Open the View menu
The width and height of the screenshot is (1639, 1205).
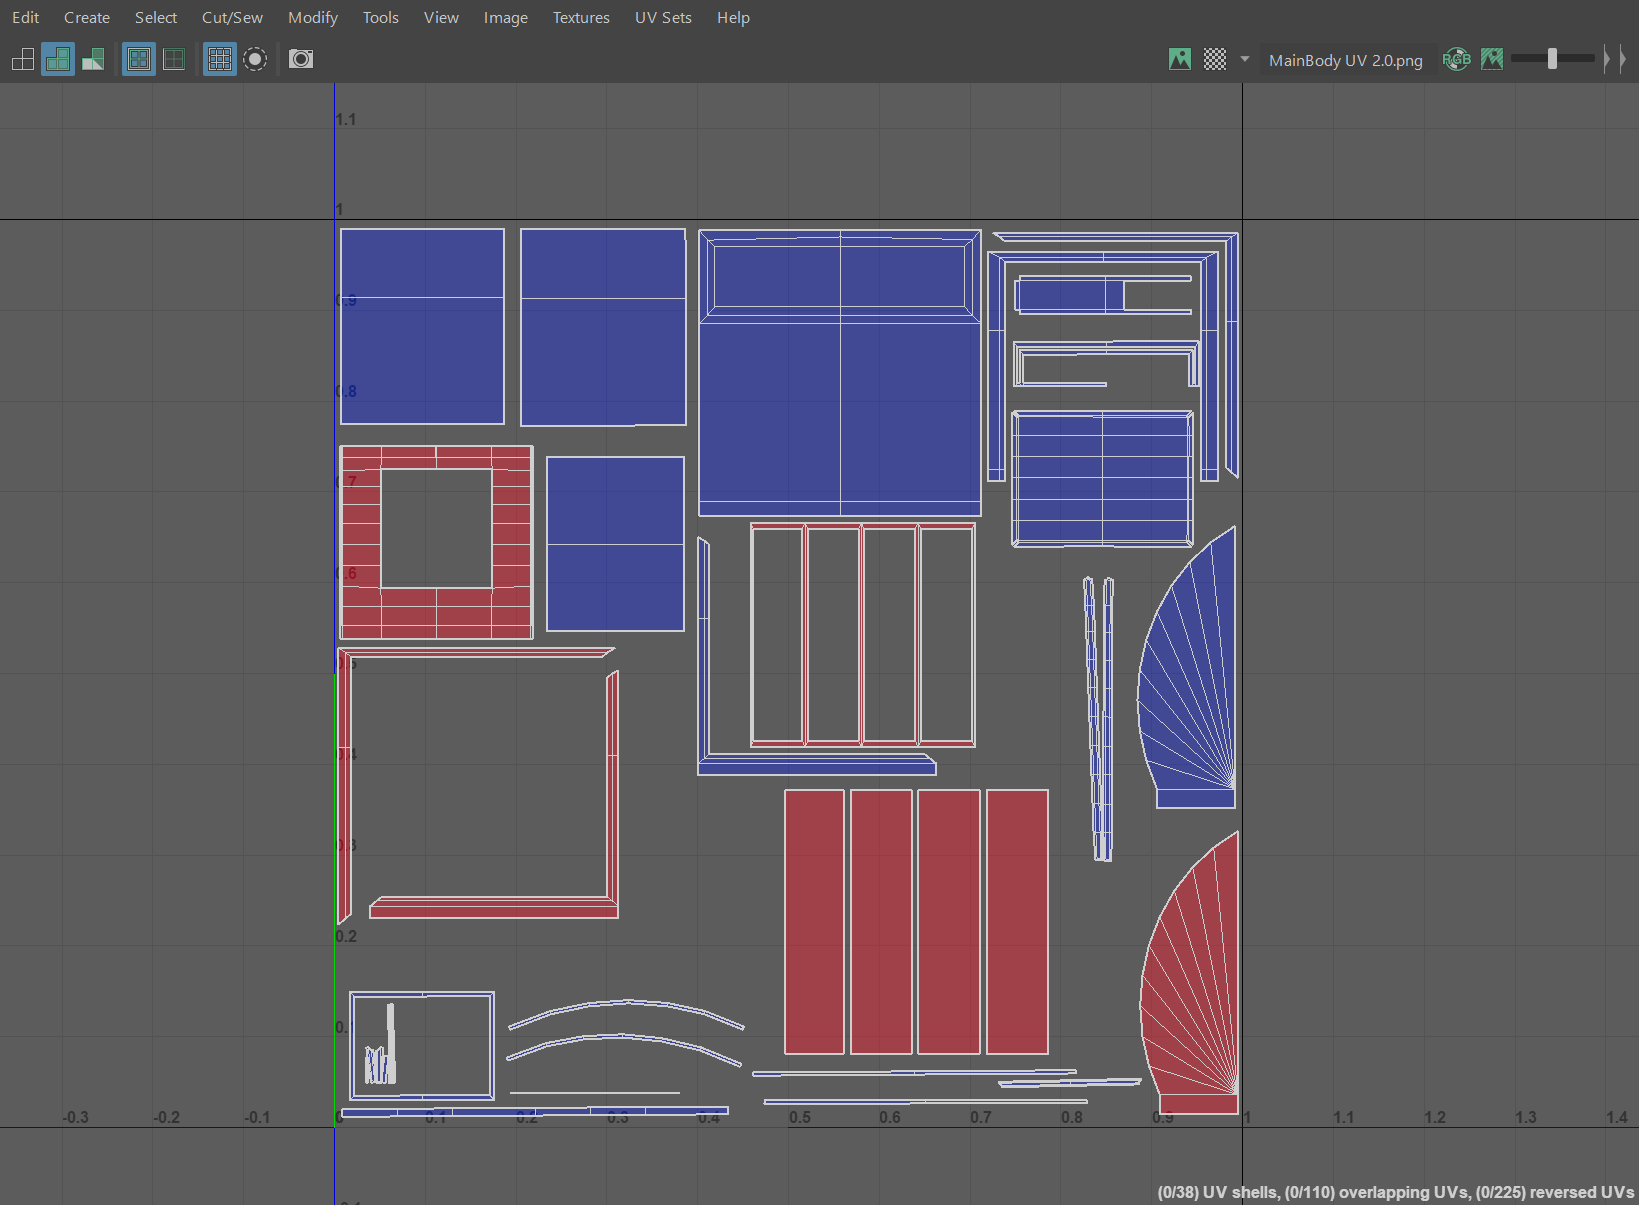(x=441, y=18)
